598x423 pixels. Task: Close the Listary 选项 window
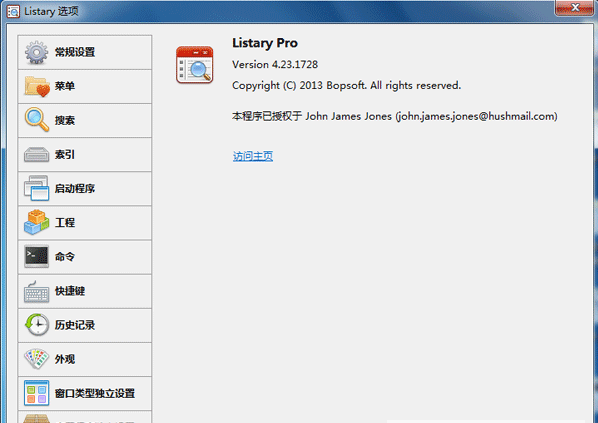click(574, 8)
